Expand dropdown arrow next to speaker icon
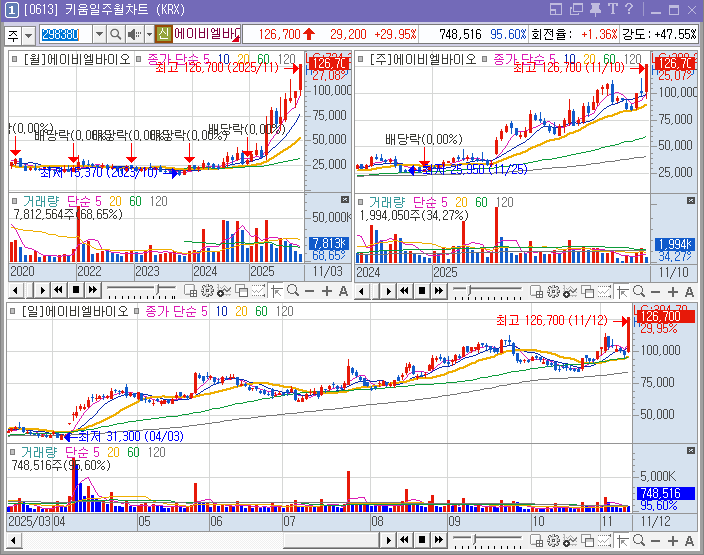 tap(149, 34)
